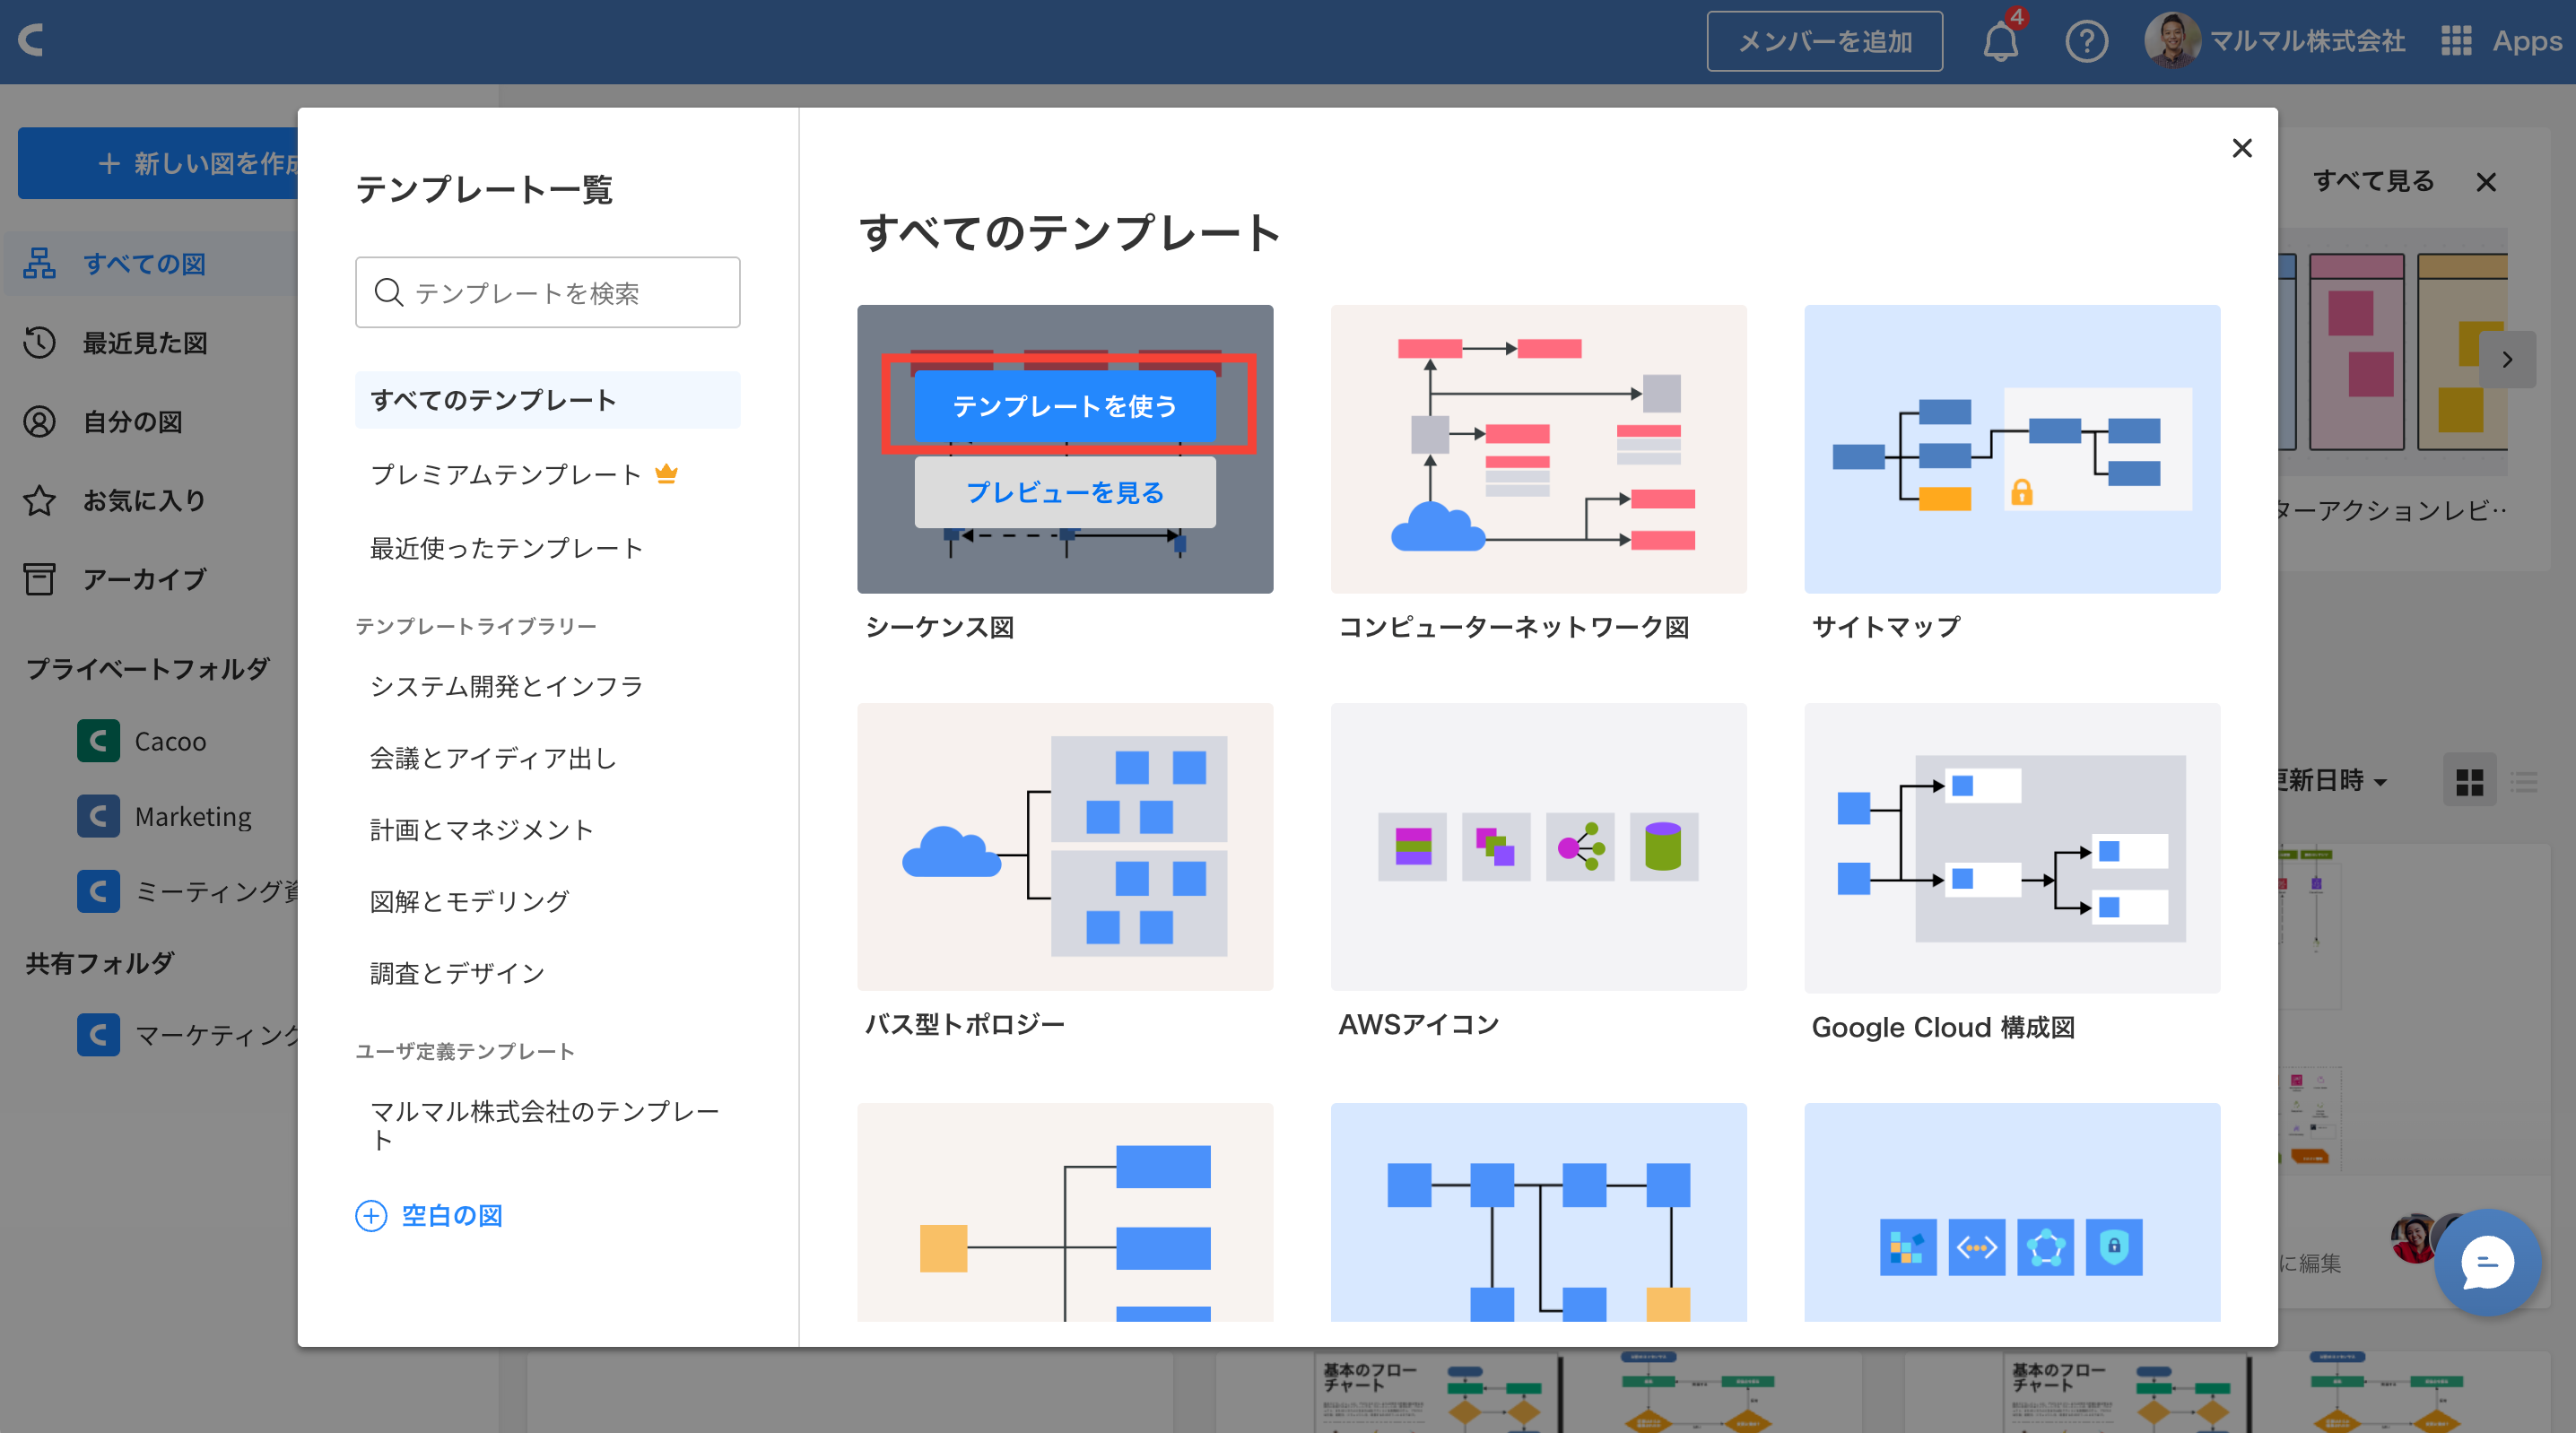The image size is (2576, 1433).
Task: Click the マーケティング shared folder icon
Action: [x=98, y=1035]
